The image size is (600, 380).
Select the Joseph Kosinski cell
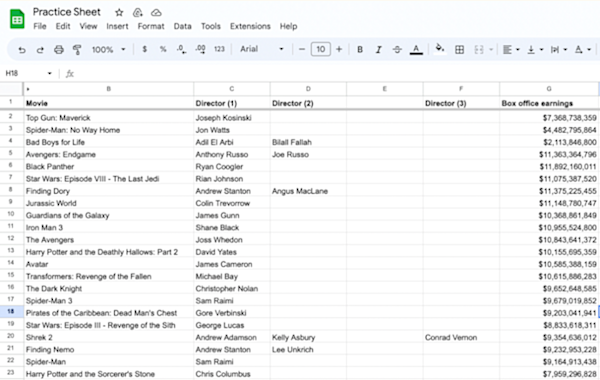pos(232,117)
